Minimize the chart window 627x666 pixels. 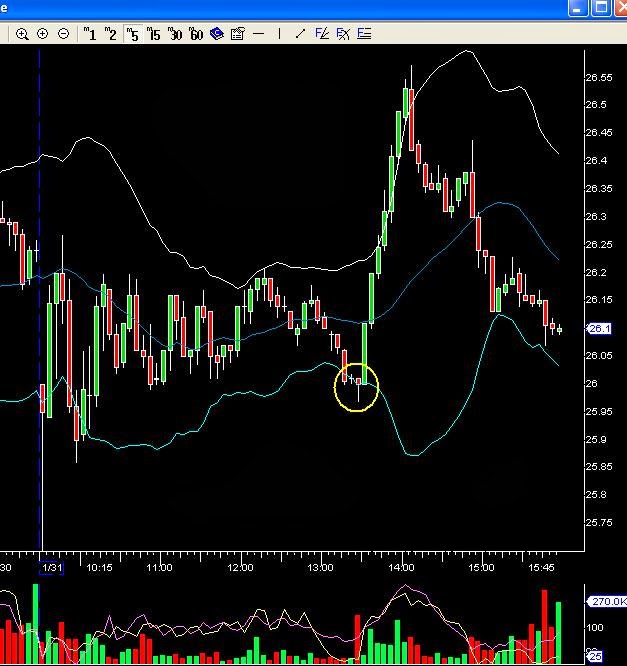point(578,8)
